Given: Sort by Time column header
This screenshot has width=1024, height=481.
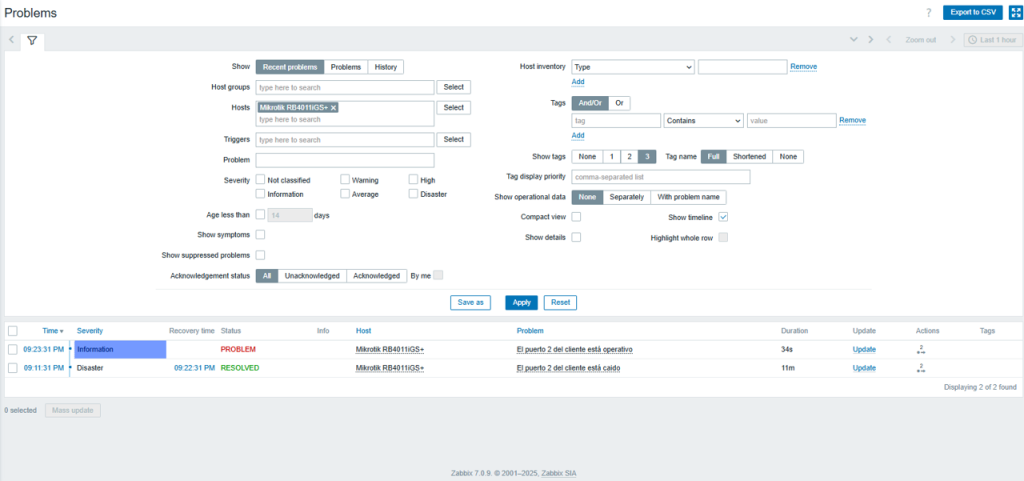Looking at the screenshot, I should click(x=53, y=331).
